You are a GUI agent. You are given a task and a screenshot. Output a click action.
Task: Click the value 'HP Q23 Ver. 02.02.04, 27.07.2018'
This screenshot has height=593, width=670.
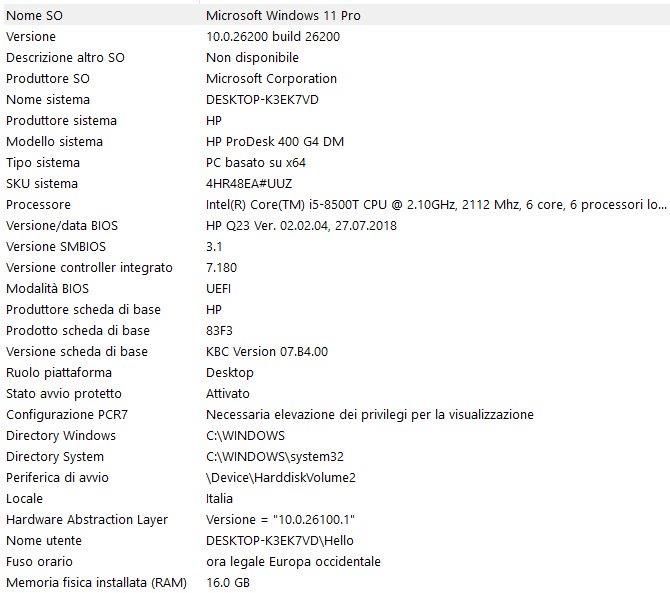(x=301, y=225)
